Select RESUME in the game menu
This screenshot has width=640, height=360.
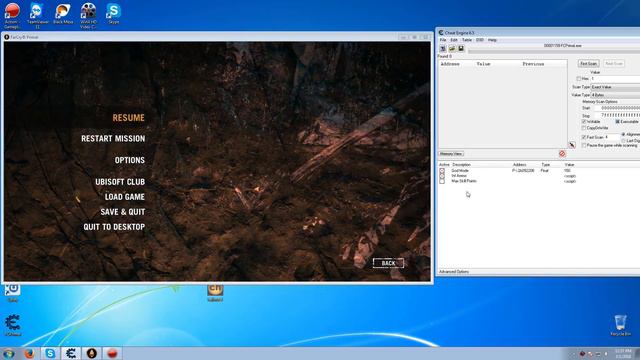click(x=129, y=118)
